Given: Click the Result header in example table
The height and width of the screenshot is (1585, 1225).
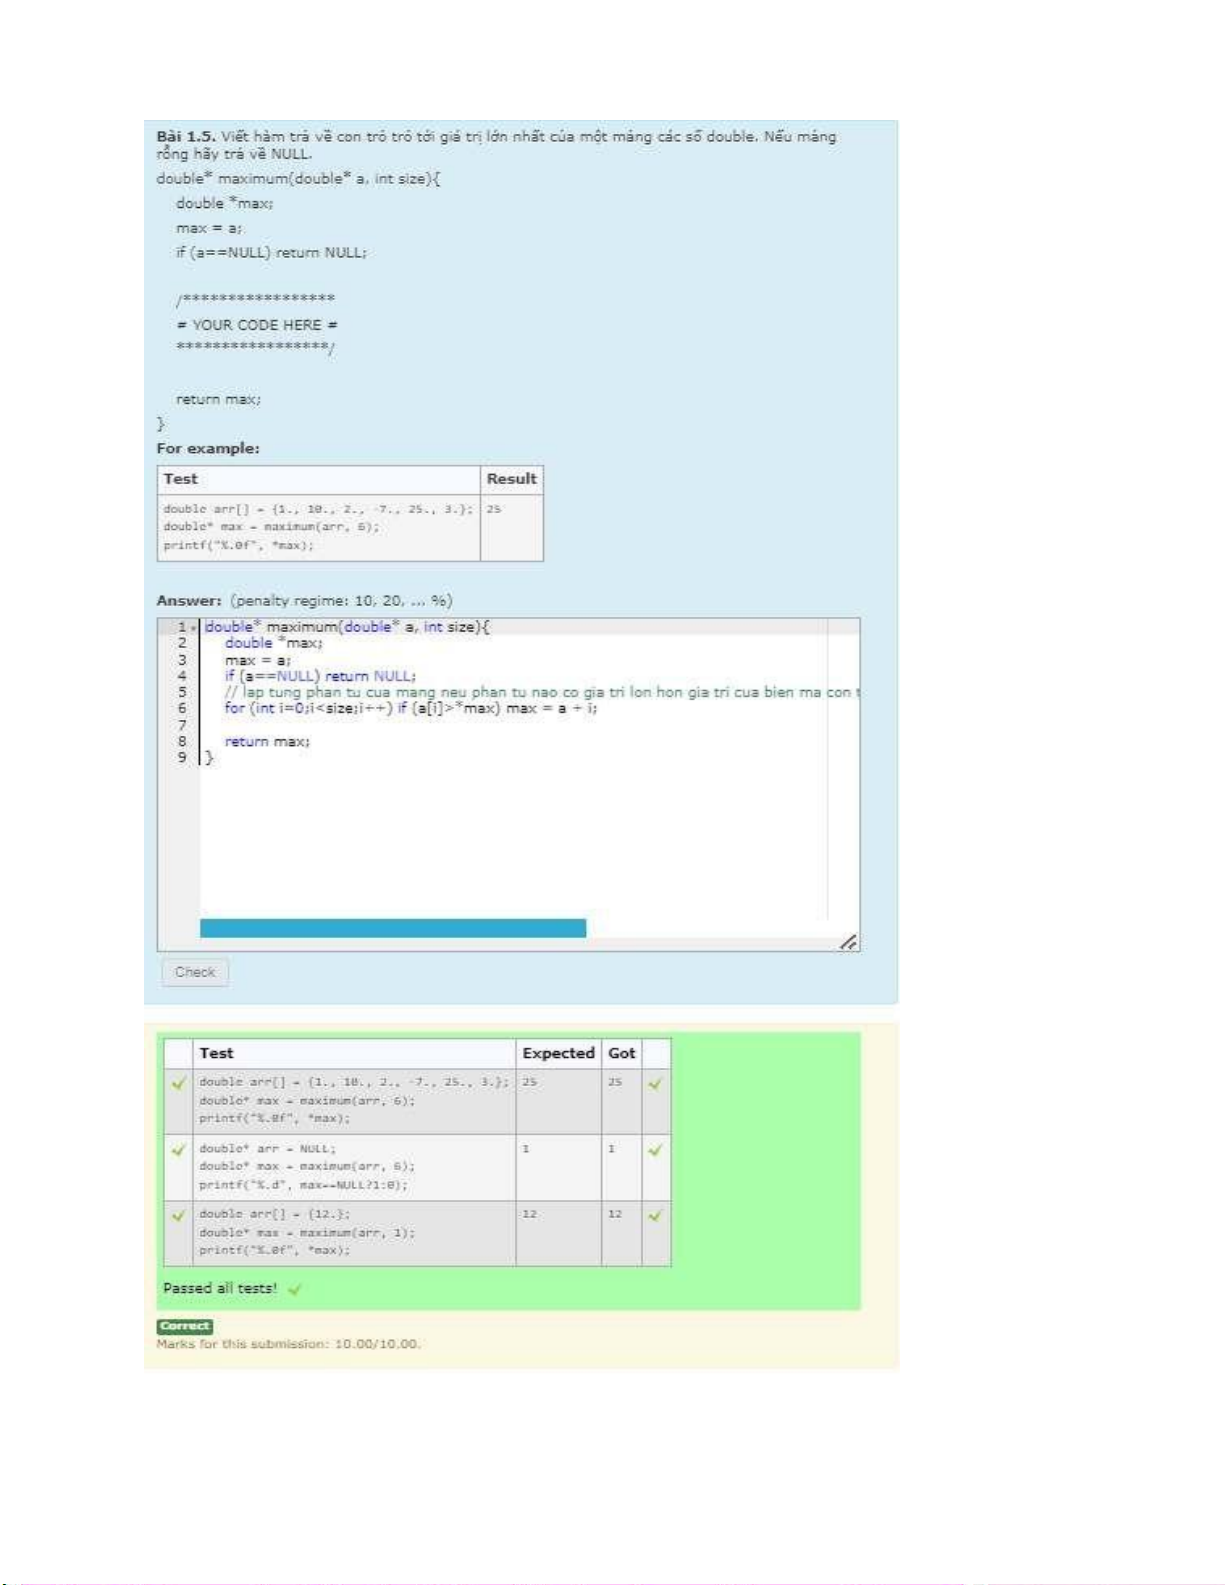Looking at the screenshot, I should 511,479.
